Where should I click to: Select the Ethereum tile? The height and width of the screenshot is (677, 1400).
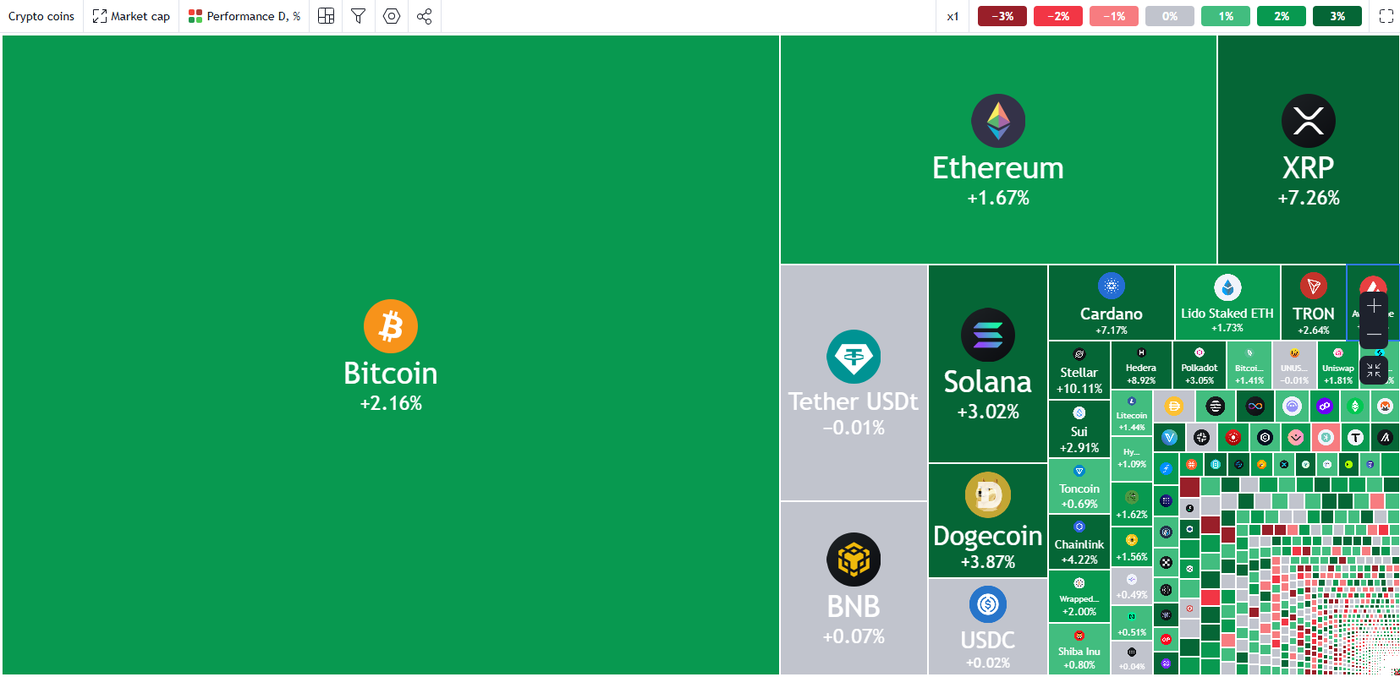(x=997, y=150)
